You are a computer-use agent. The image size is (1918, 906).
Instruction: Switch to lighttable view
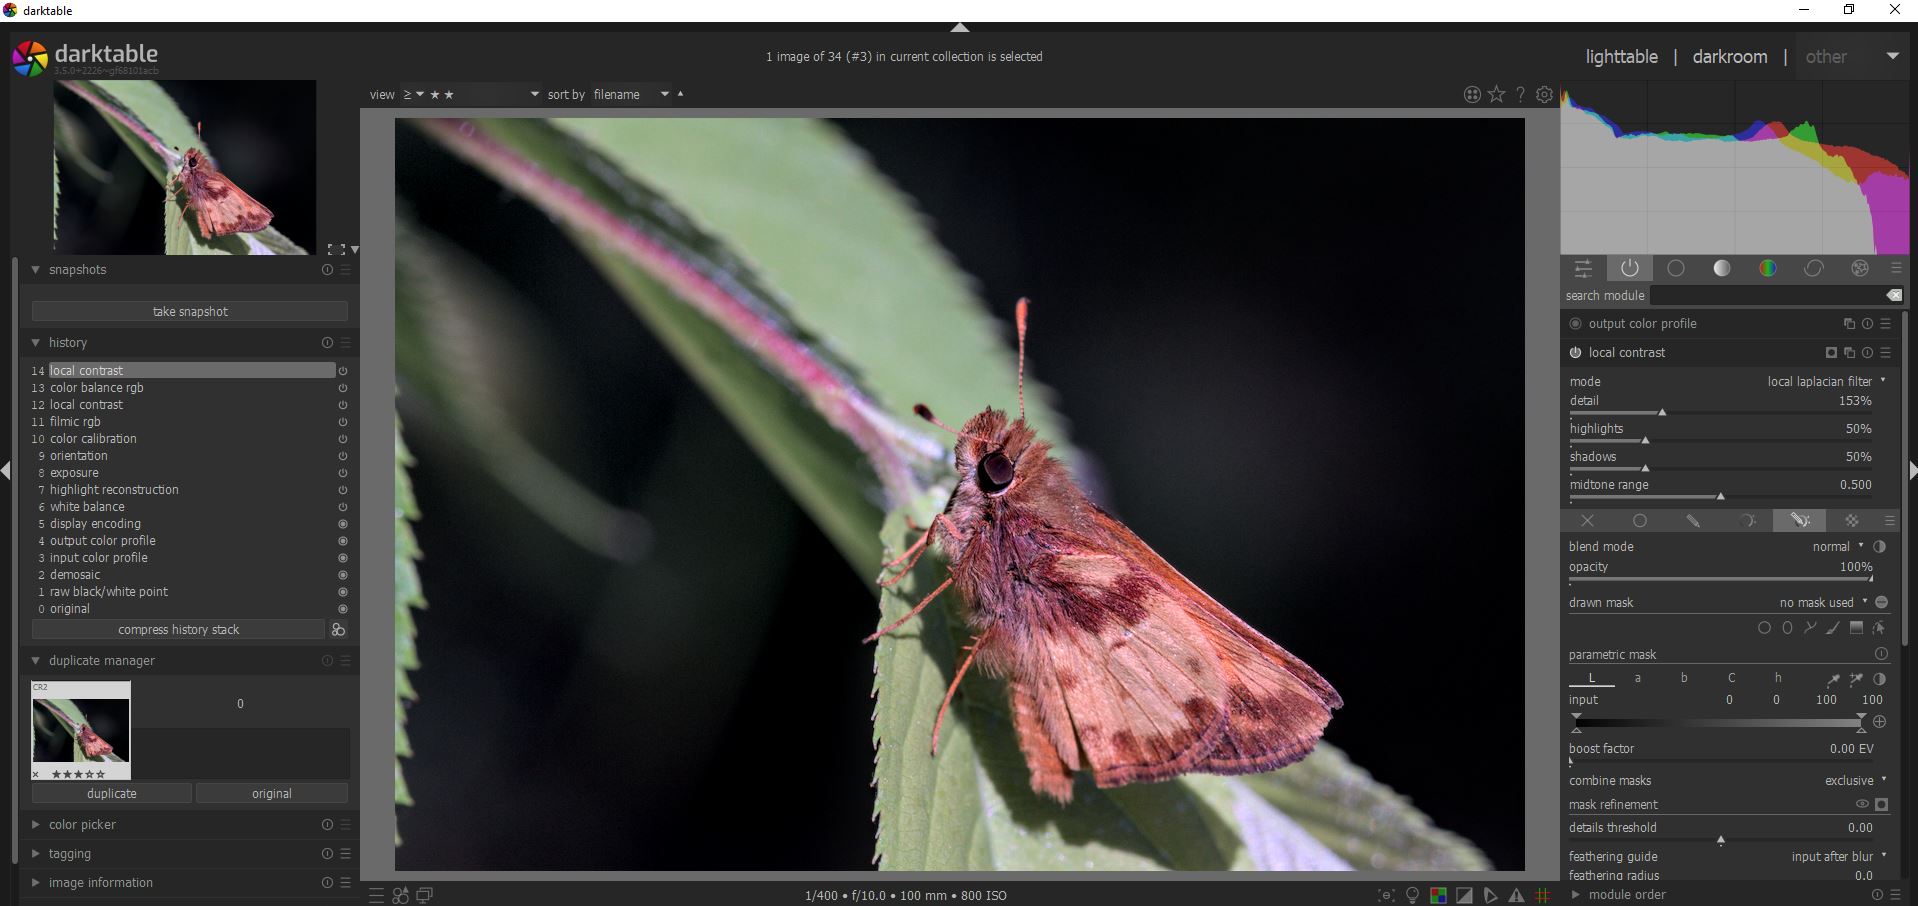[x=1621, y=57]
